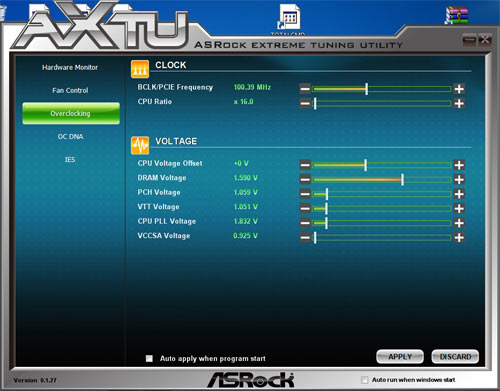Click the 1.051 V VTT value

point(246,207)
